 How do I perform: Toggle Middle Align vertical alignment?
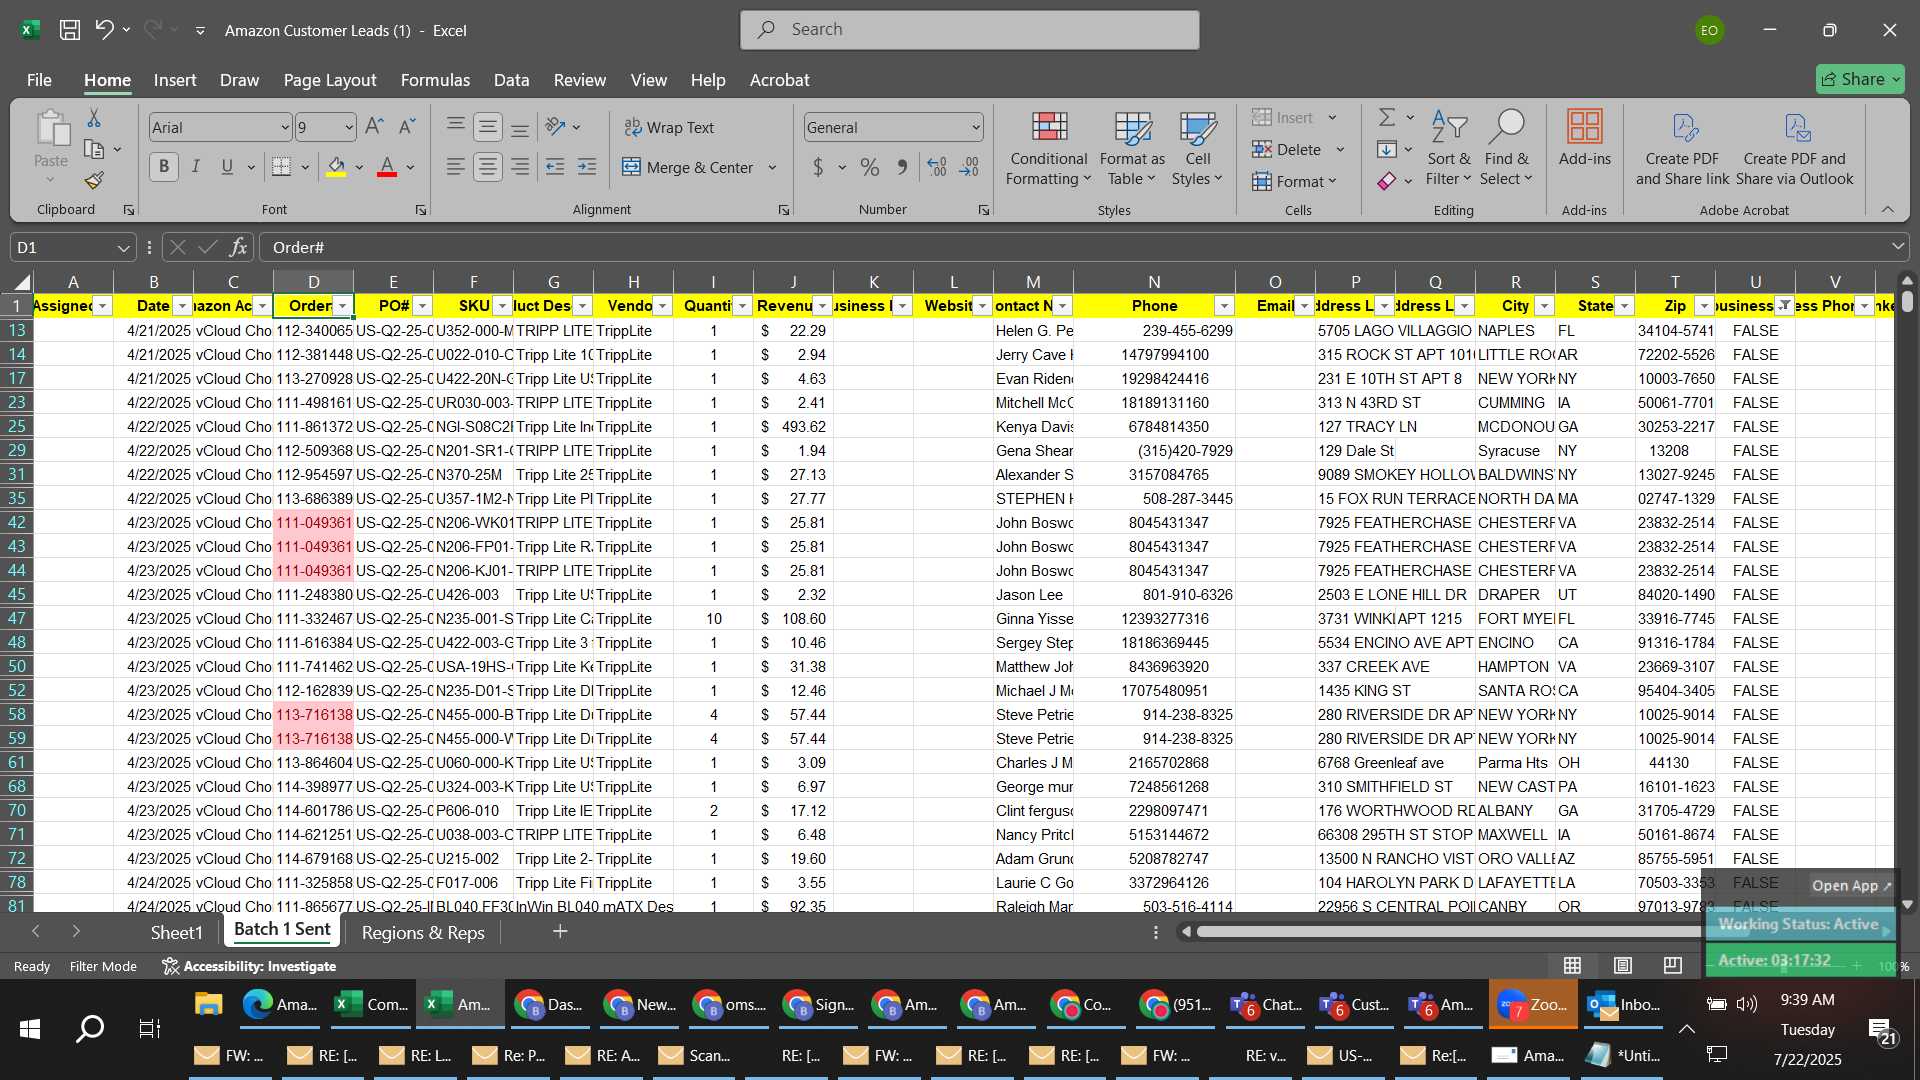pyautogui.click(x=488, y=127)
